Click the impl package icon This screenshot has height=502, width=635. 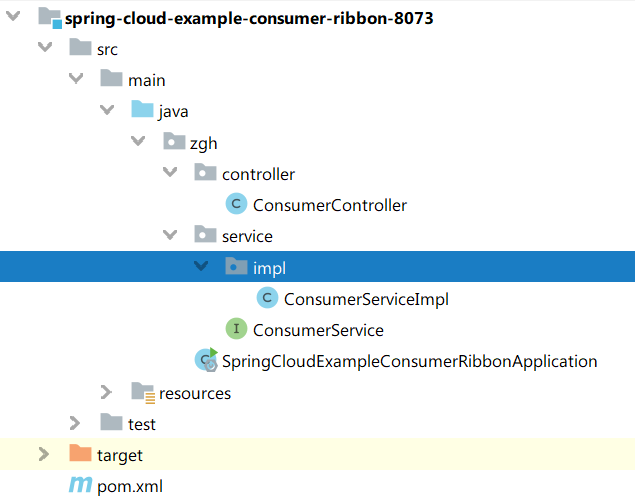[x=237, y=266]
